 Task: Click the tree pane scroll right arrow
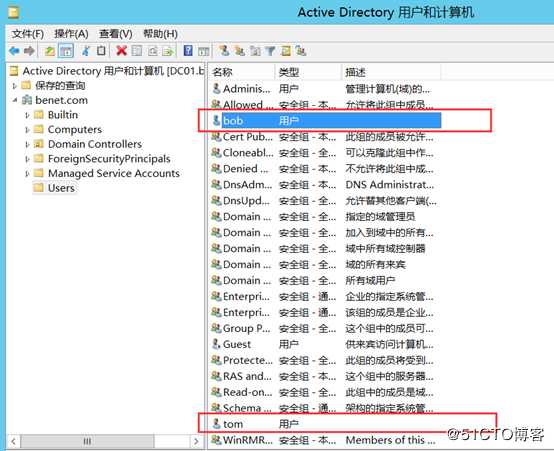pos(196,441)
